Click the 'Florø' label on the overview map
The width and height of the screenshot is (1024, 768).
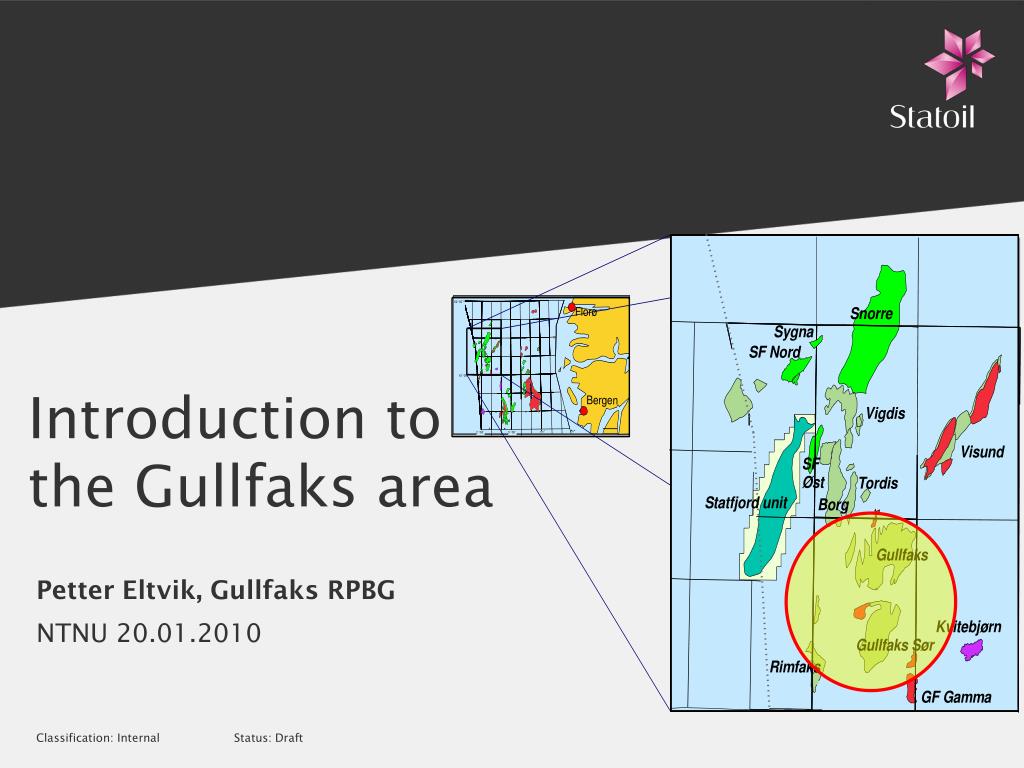586,312
